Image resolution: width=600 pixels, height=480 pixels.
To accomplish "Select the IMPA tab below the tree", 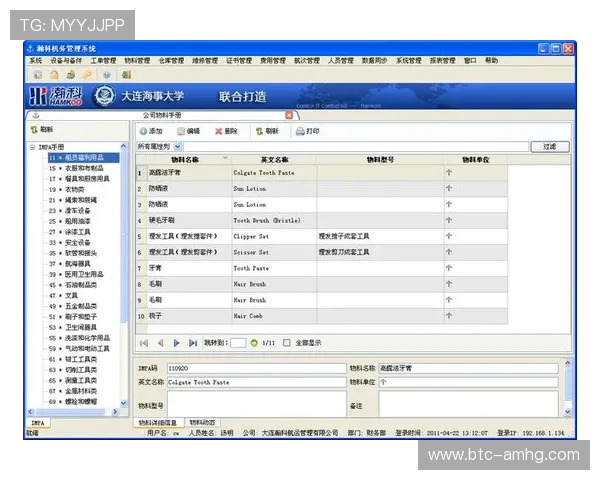I will [38, 423].
